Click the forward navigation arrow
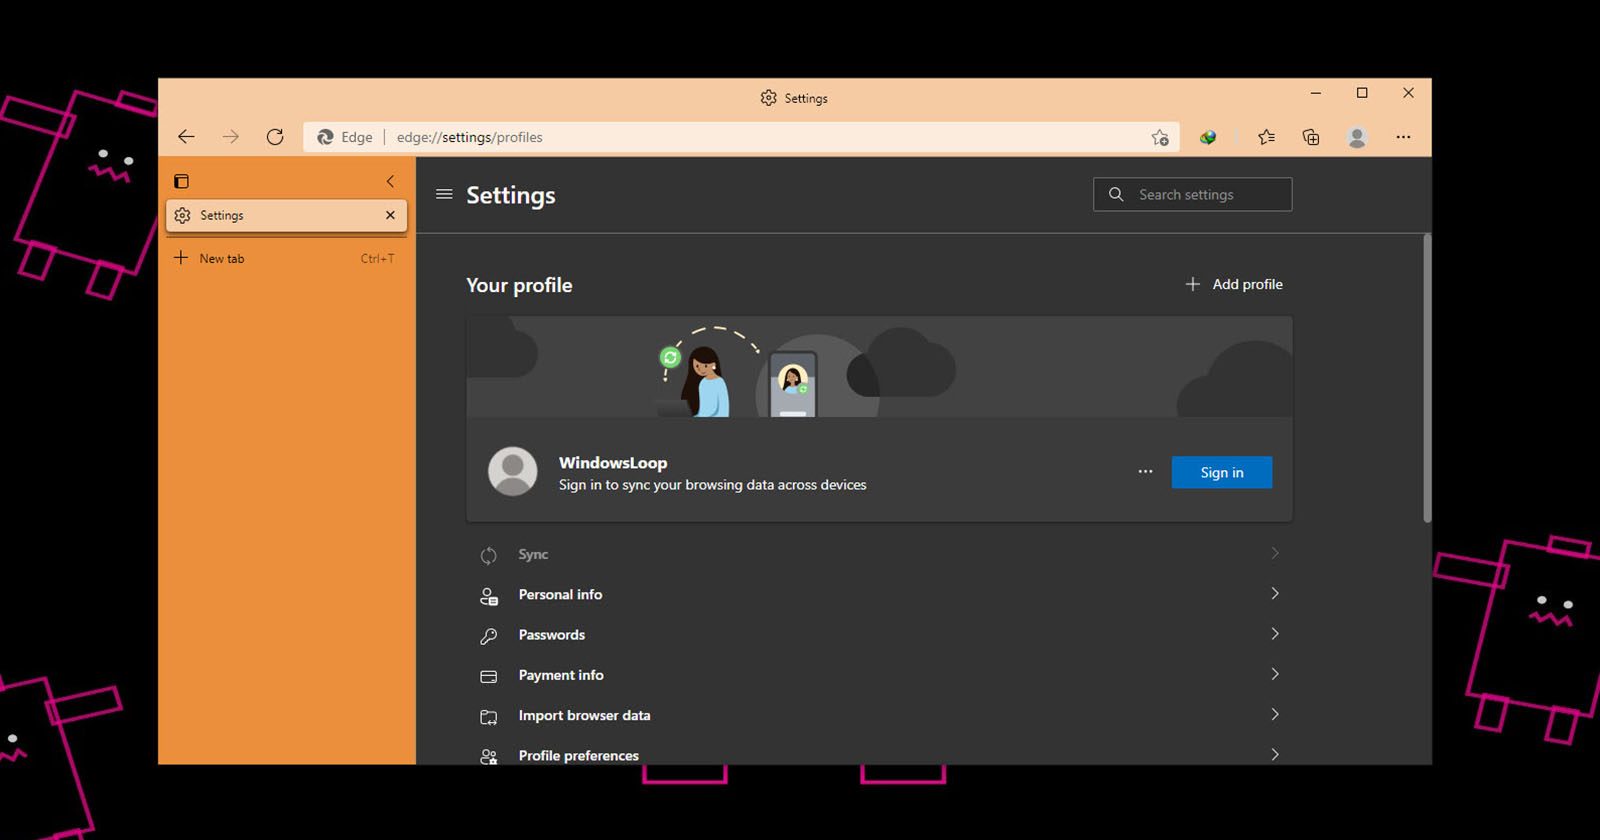1600x840 pixels. [231, 137]
